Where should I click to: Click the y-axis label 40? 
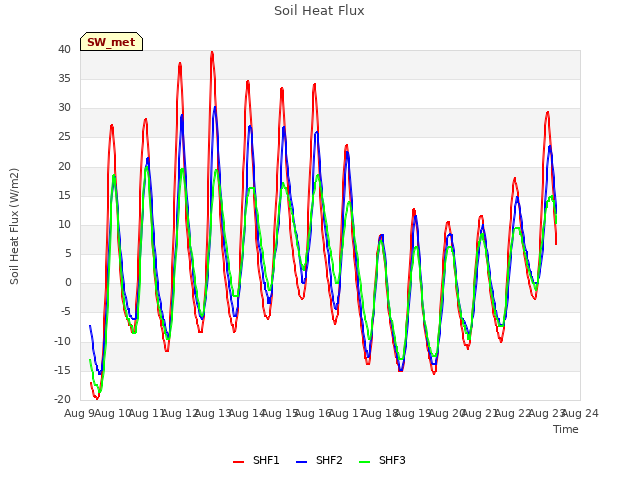(64, 49)
